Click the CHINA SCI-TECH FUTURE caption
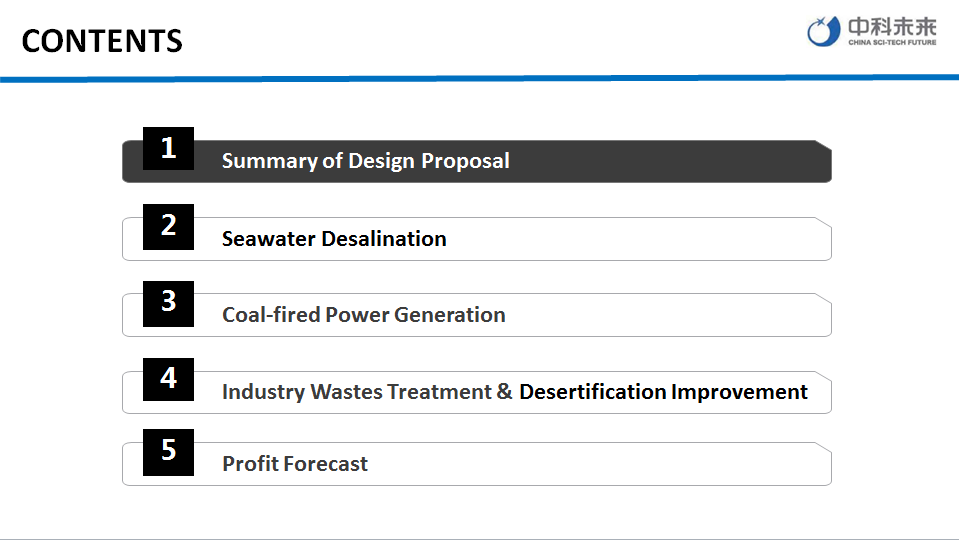Screen dimensions: 959x540 click(891, 43)
